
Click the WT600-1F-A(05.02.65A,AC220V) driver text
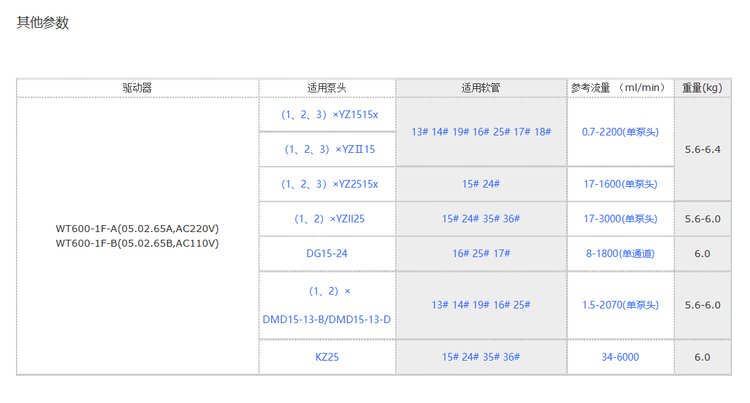point(137,227)
